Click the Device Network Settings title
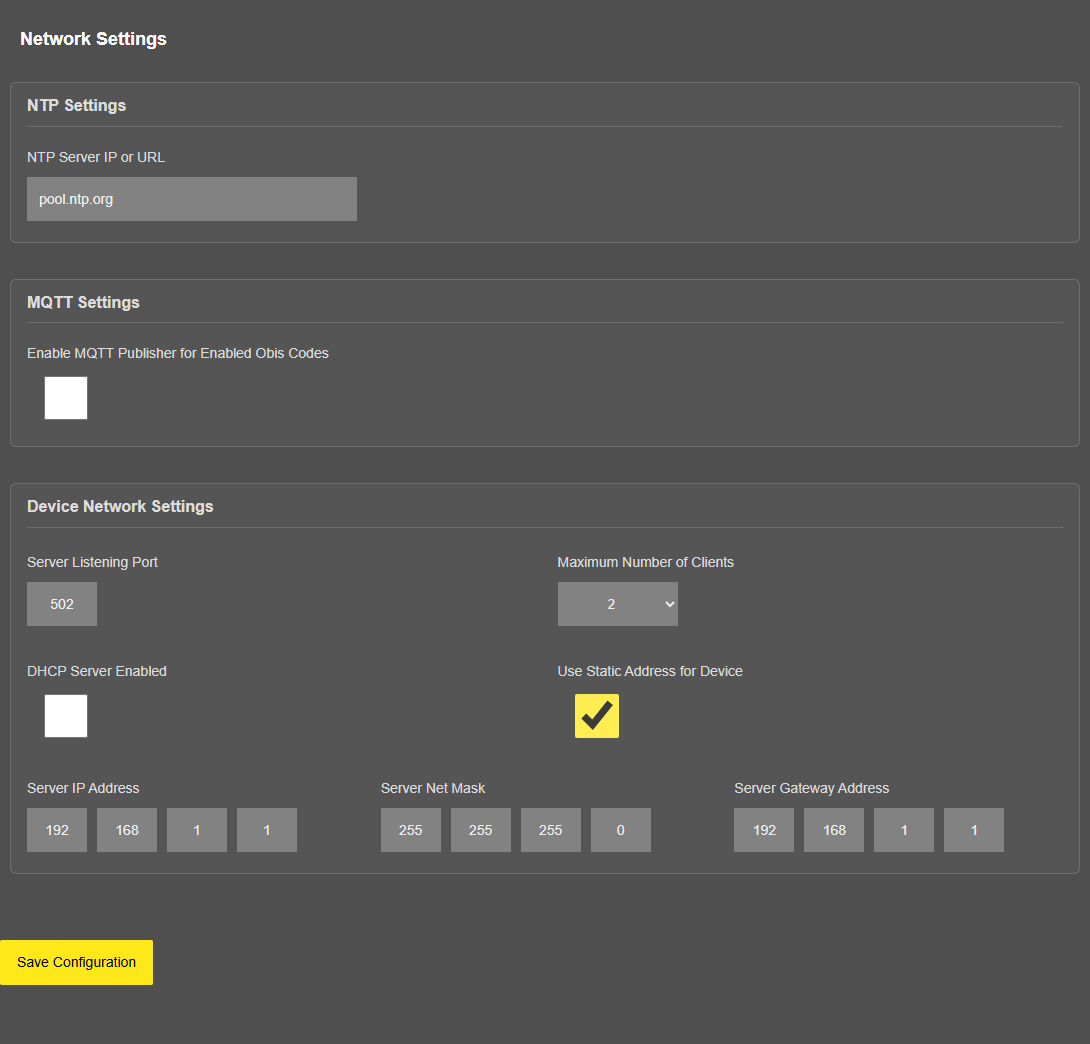This screenshot has width=1090, height=1044. click(120, 506)
